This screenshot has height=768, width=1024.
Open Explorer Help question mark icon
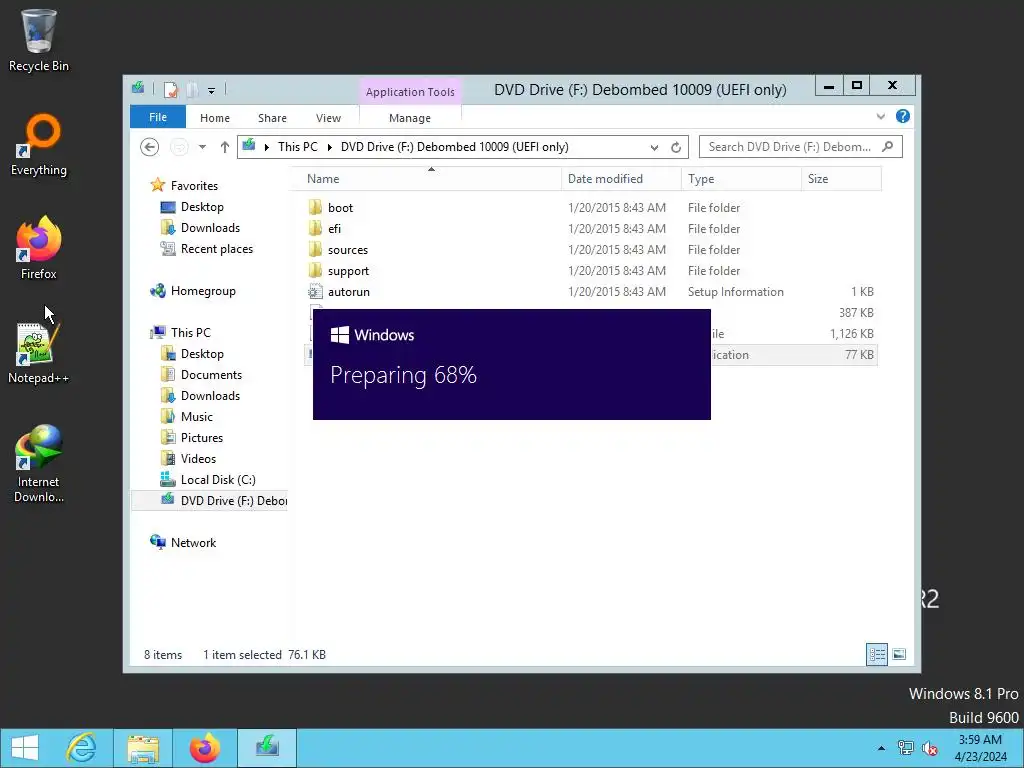click(903, 116)
